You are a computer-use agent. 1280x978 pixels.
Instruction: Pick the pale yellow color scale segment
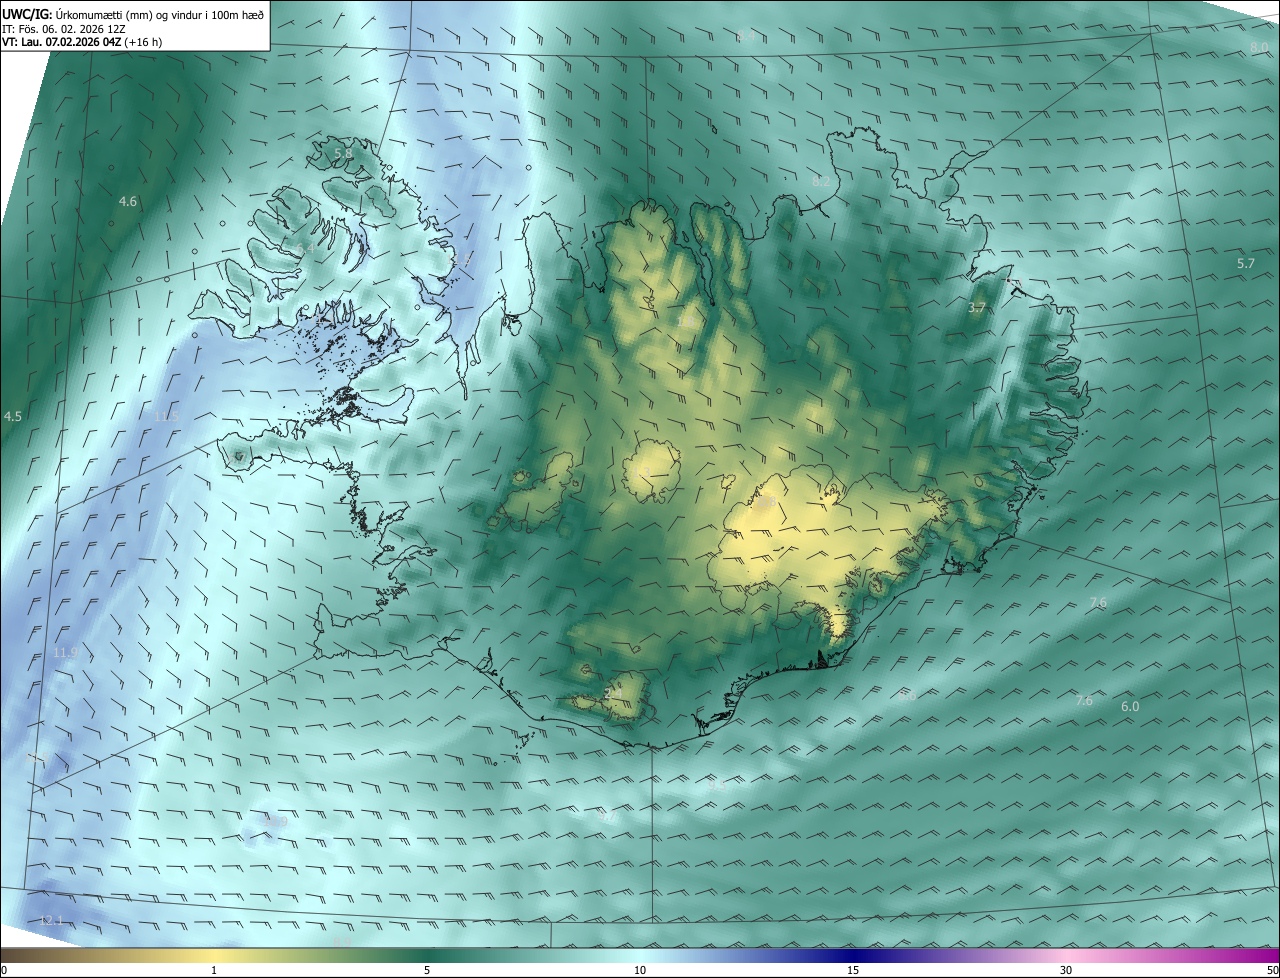pos(214,955)
